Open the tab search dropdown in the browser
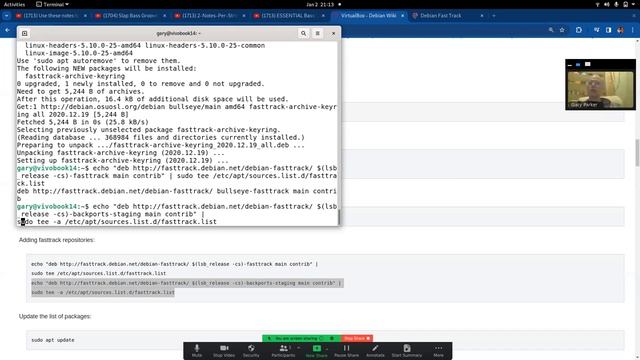Screen dimensions: 640x360 pyautogui.click(x=7, y=16)
